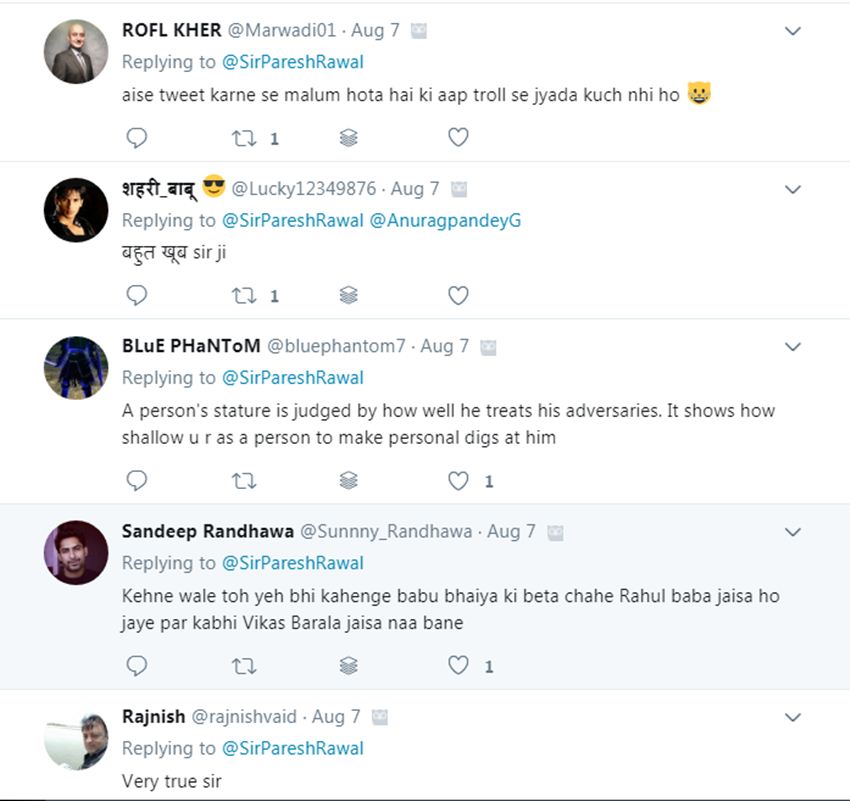
Task: Click the stack icon under BLuE PHaNToM's tweet
Action: 348,481
